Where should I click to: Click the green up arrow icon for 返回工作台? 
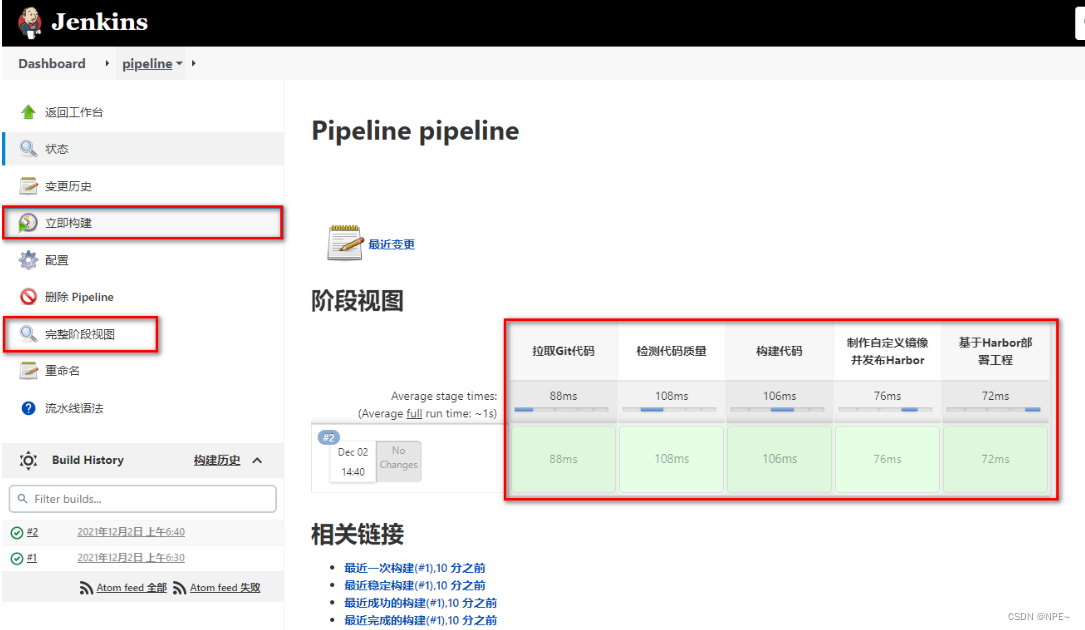[x=28, y=112]
